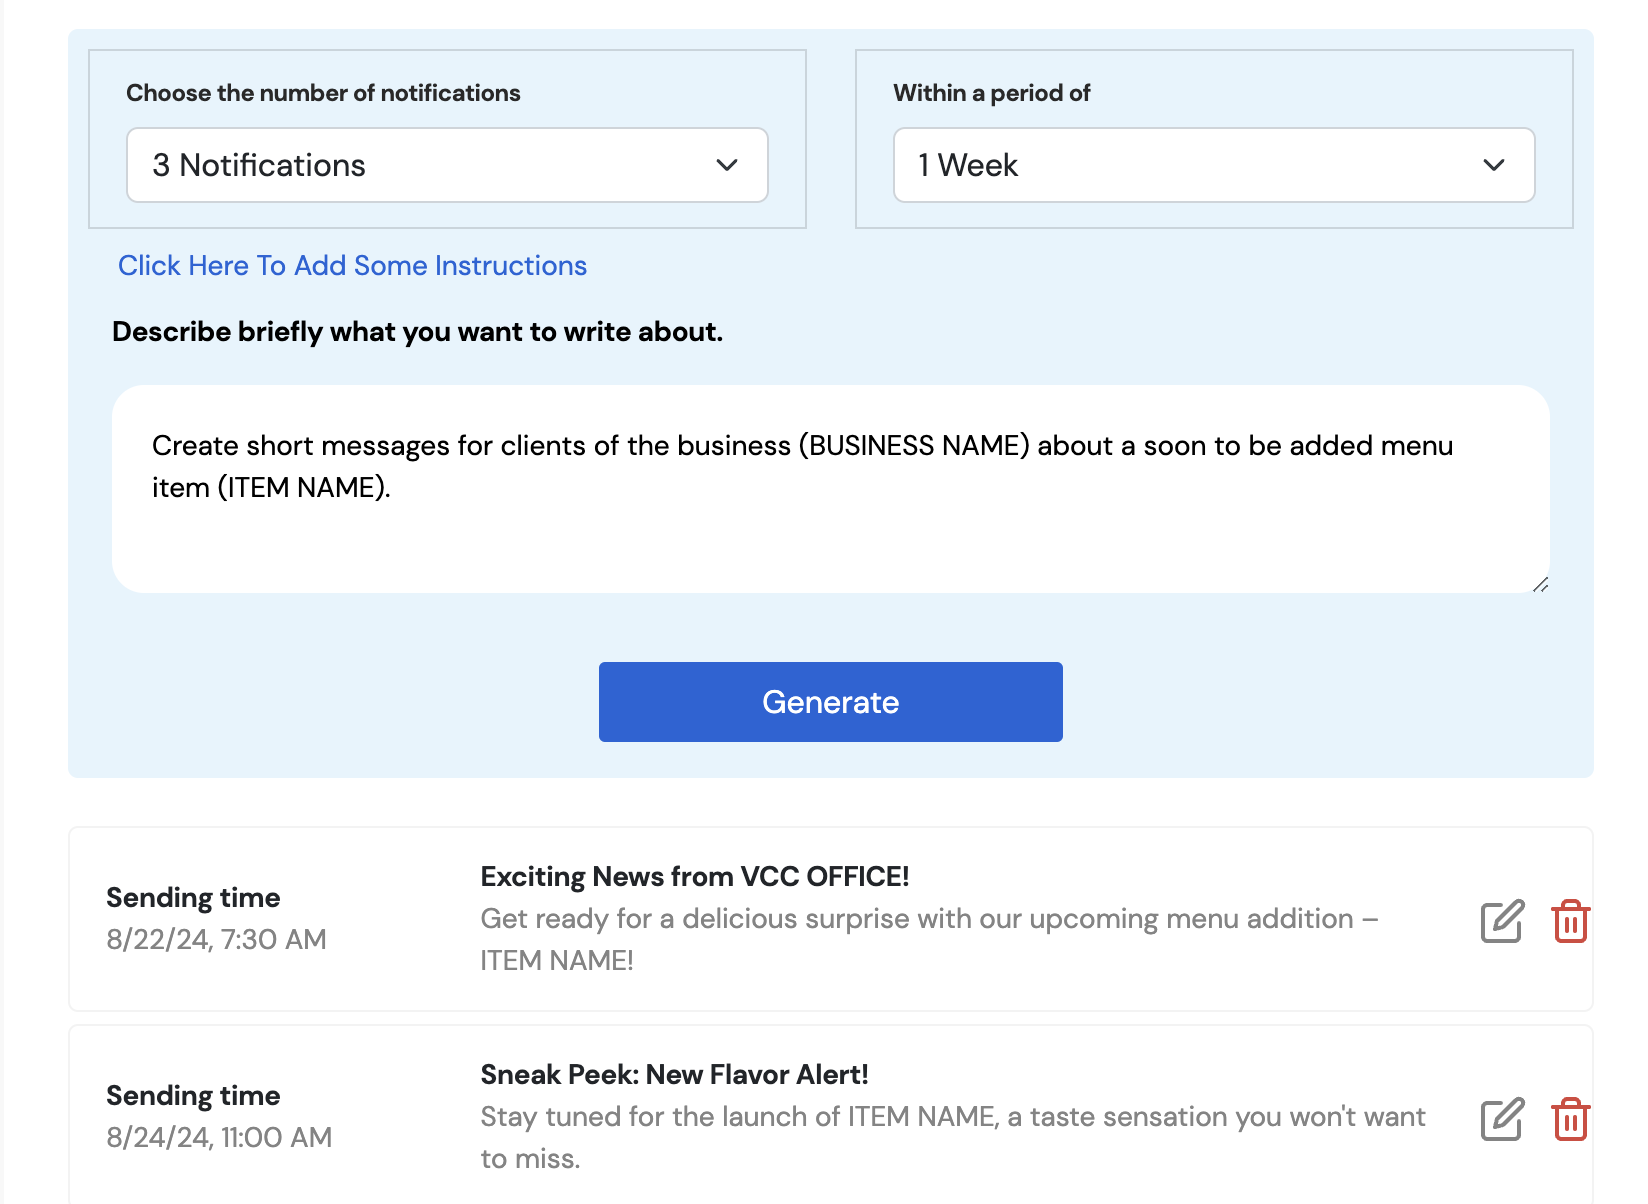The image size is (1648, 1204).
Task: Click the Generate button
Action: coord(831,702)
